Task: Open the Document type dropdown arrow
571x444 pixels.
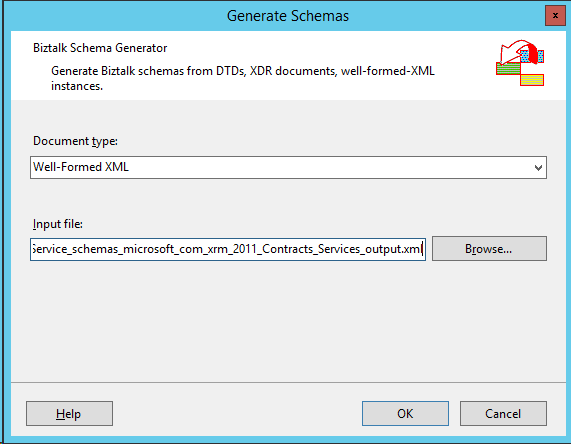Action: tap(538, 168)
